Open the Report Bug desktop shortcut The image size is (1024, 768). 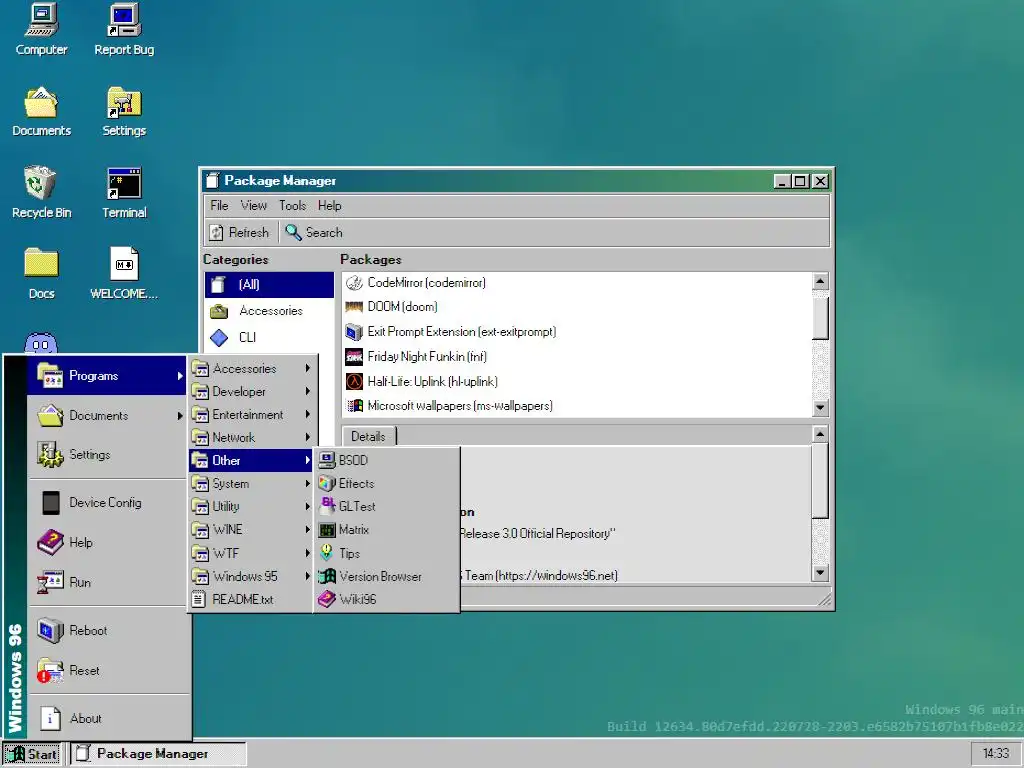124,29
